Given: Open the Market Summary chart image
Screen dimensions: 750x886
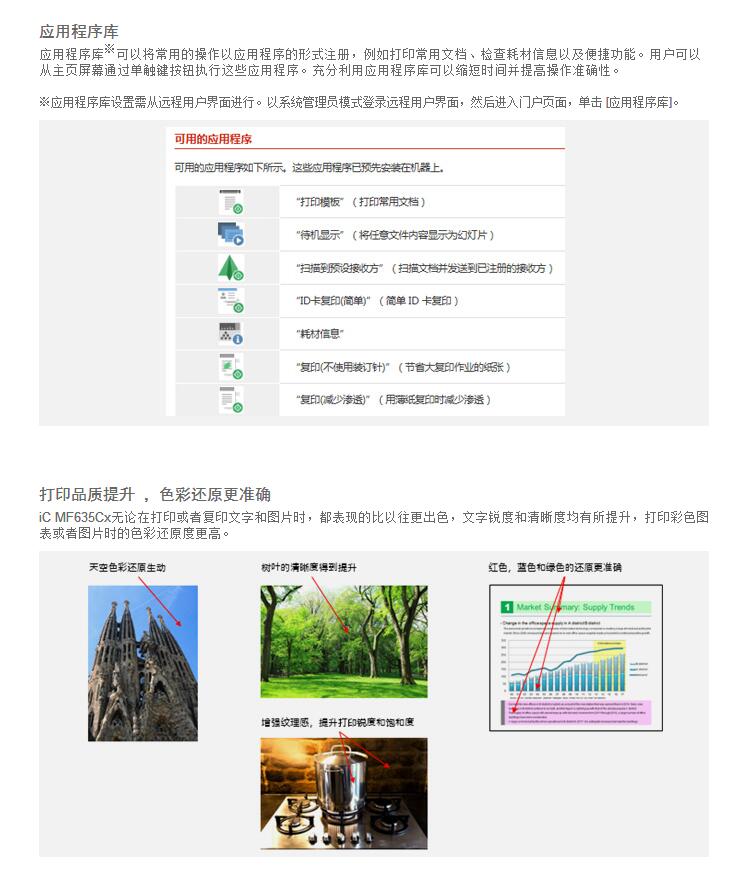Looking at the screenshot, I should pos(576,658).
